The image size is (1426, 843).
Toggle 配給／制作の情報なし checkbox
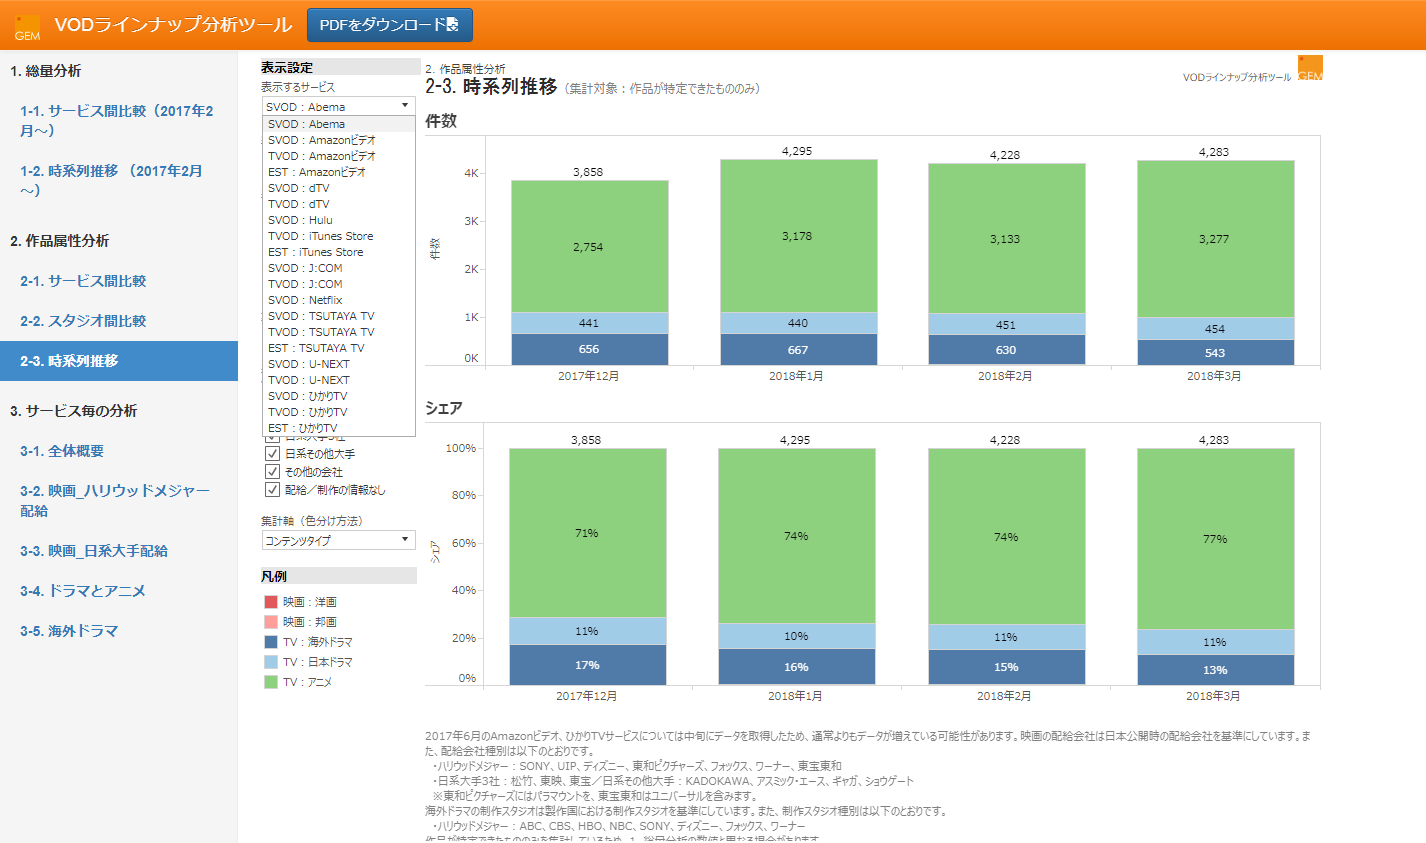coord(272,490)
